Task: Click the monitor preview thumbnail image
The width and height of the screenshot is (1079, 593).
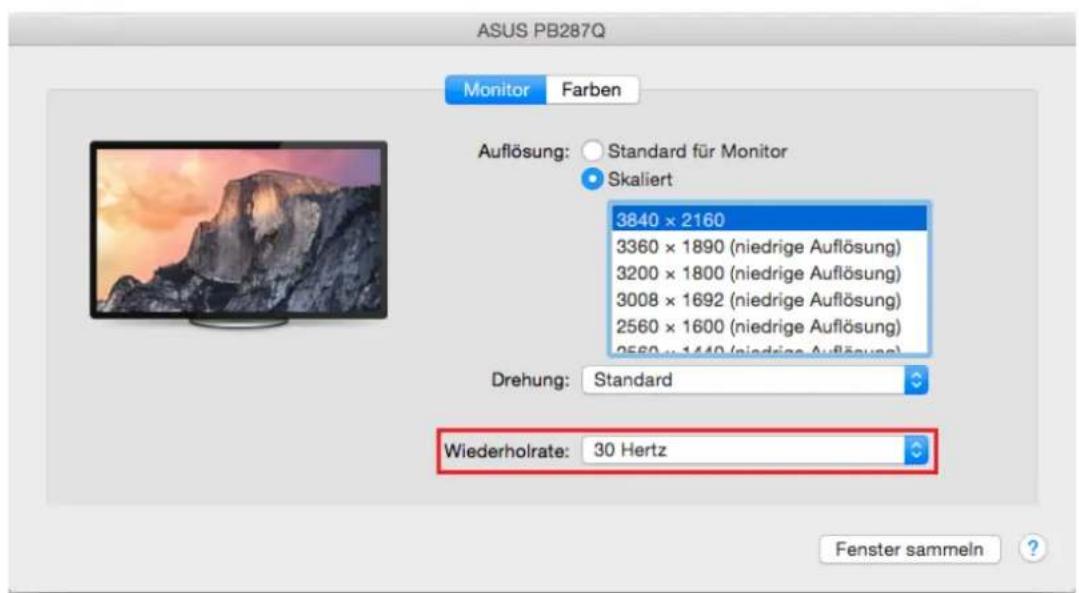Action: pos(239,234)
